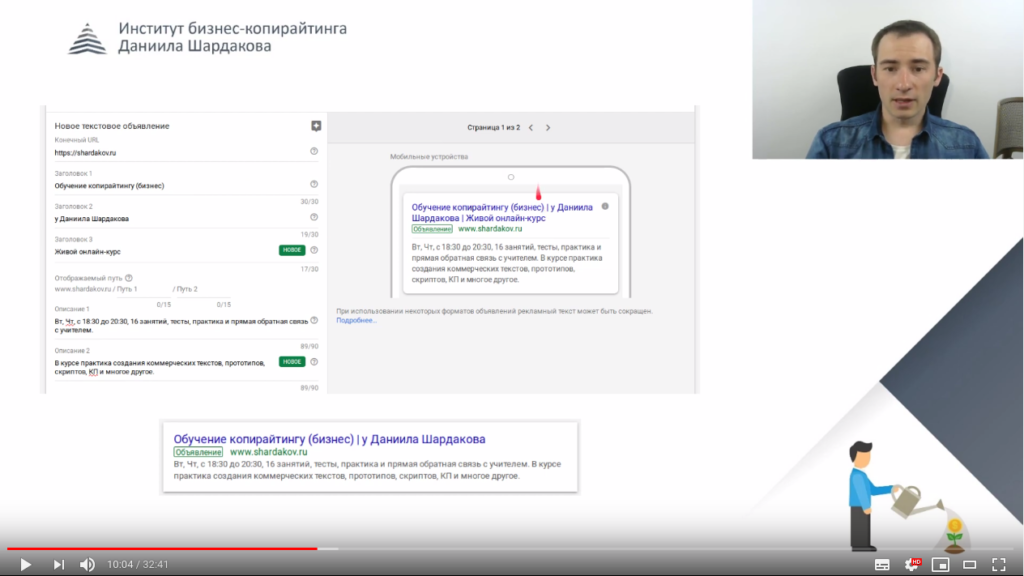This screenshot has width=1024, height=576.
Task: Click Мобильные устройства label
Action: (429, 157)
